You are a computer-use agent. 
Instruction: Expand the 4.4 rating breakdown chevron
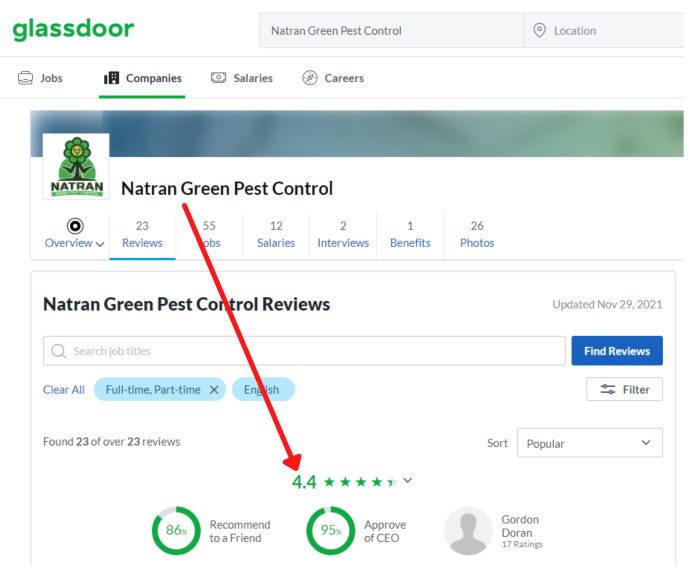pos(408,480)
